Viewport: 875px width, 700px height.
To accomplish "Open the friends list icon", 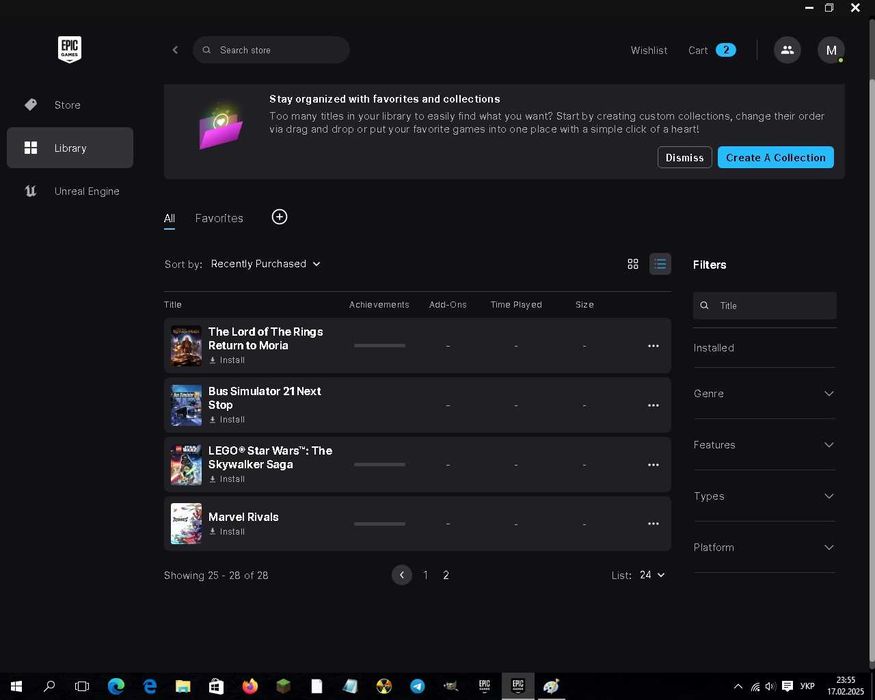I will tap(787, 50).
